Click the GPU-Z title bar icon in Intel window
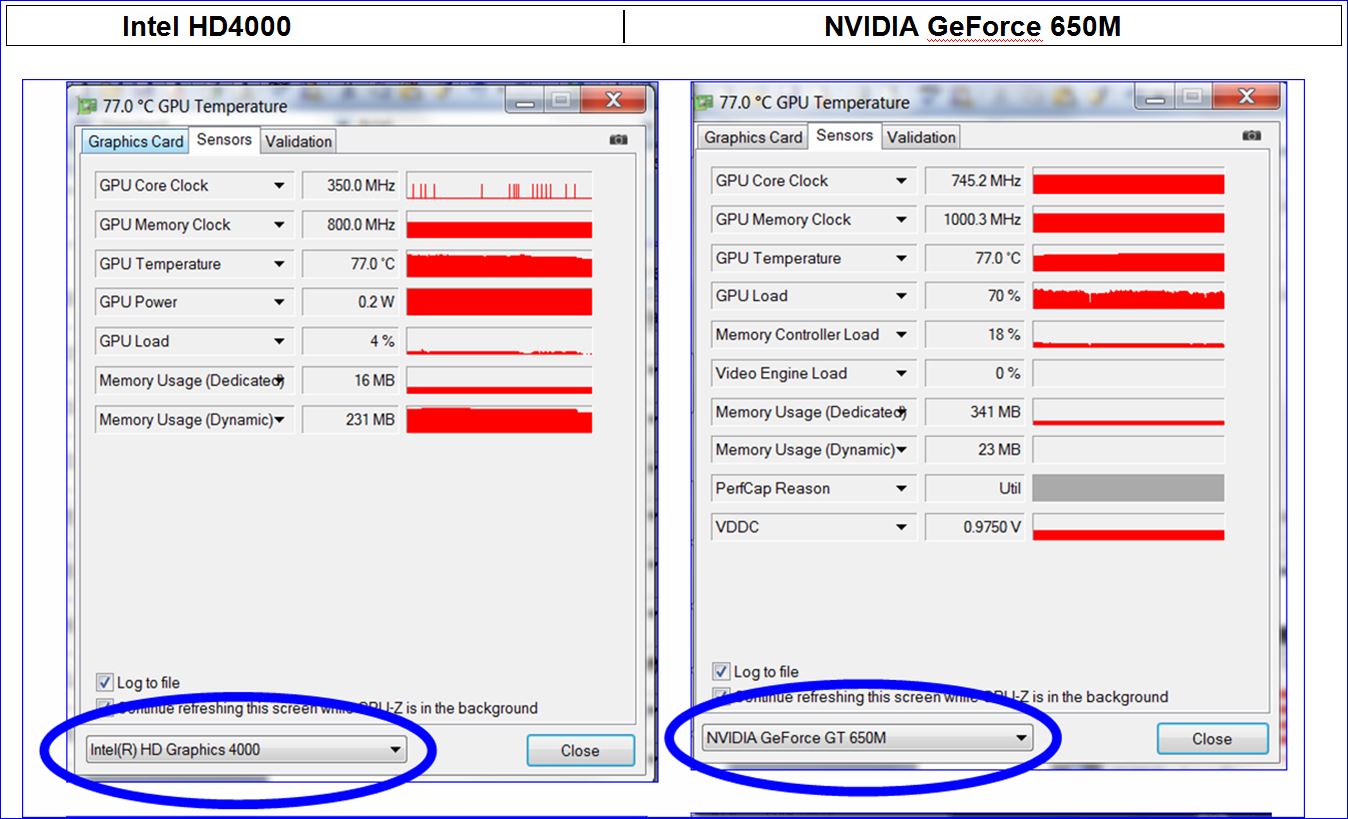 click(88, 106)
